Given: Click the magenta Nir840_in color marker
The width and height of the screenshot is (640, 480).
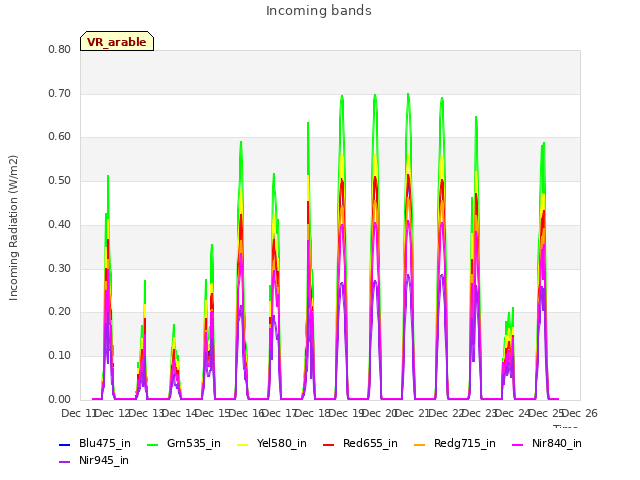Looking at the screenshot, I should point(517,444).
